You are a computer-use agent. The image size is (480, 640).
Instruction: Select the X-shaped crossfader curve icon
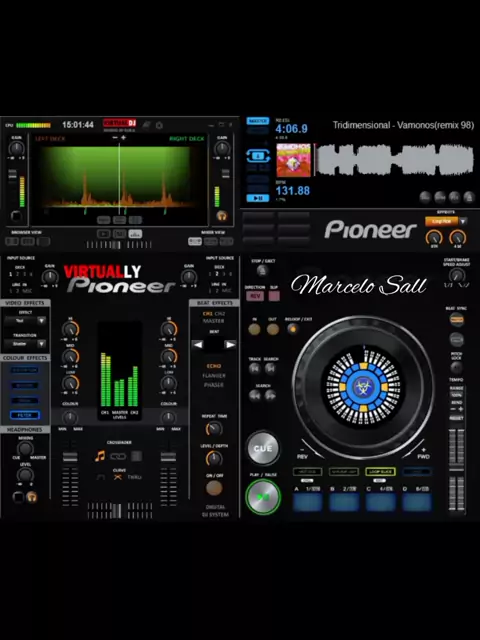118,477
